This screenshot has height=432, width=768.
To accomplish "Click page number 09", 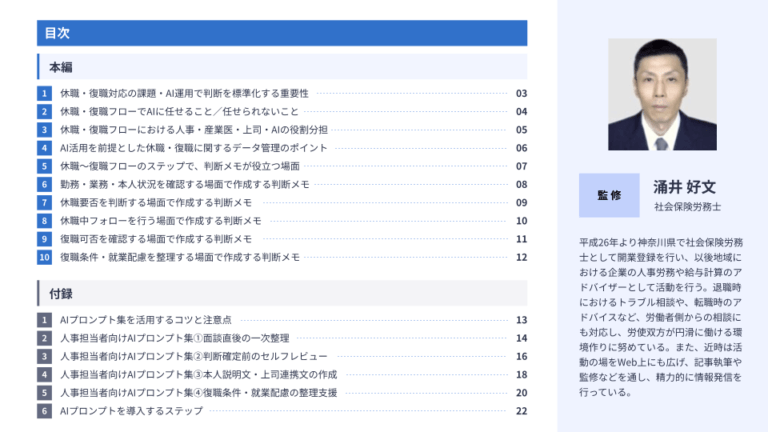I will click(521, 202).
